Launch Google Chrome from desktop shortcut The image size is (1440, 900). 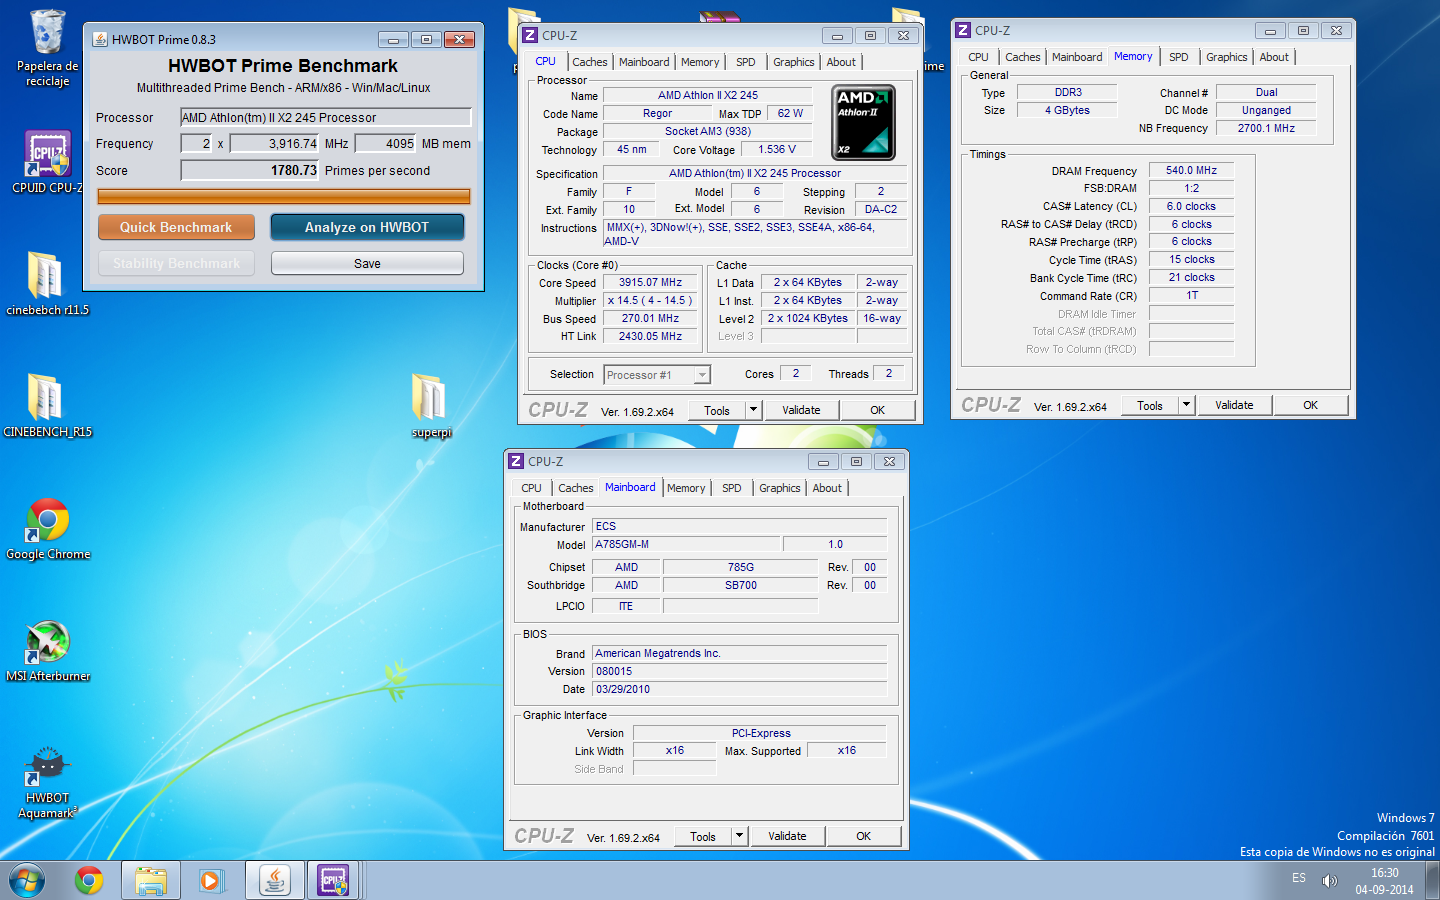(x=47, y=529)
